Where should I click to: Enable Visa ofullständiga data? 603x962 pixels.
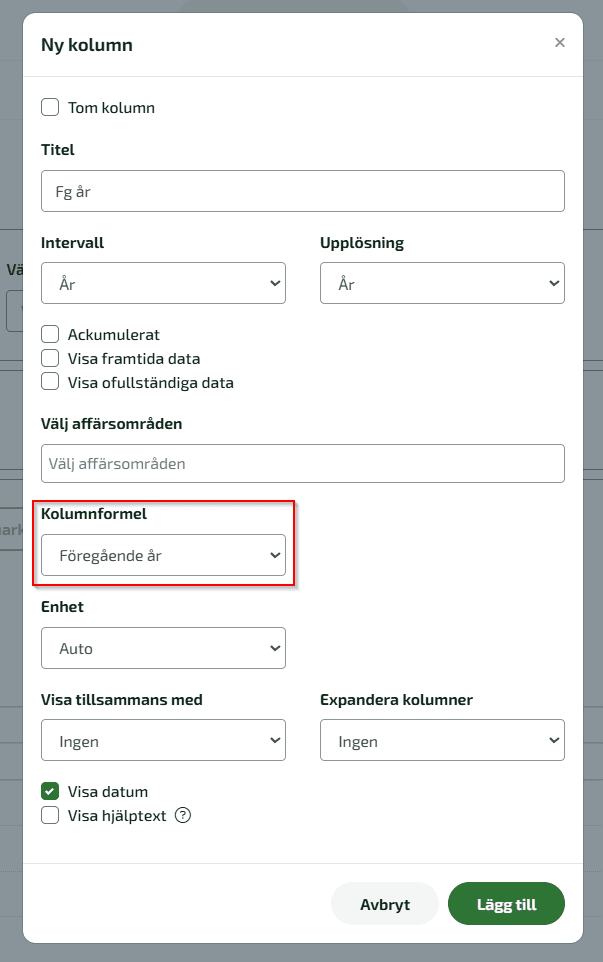pyautogui.click(x=50, y=382)
